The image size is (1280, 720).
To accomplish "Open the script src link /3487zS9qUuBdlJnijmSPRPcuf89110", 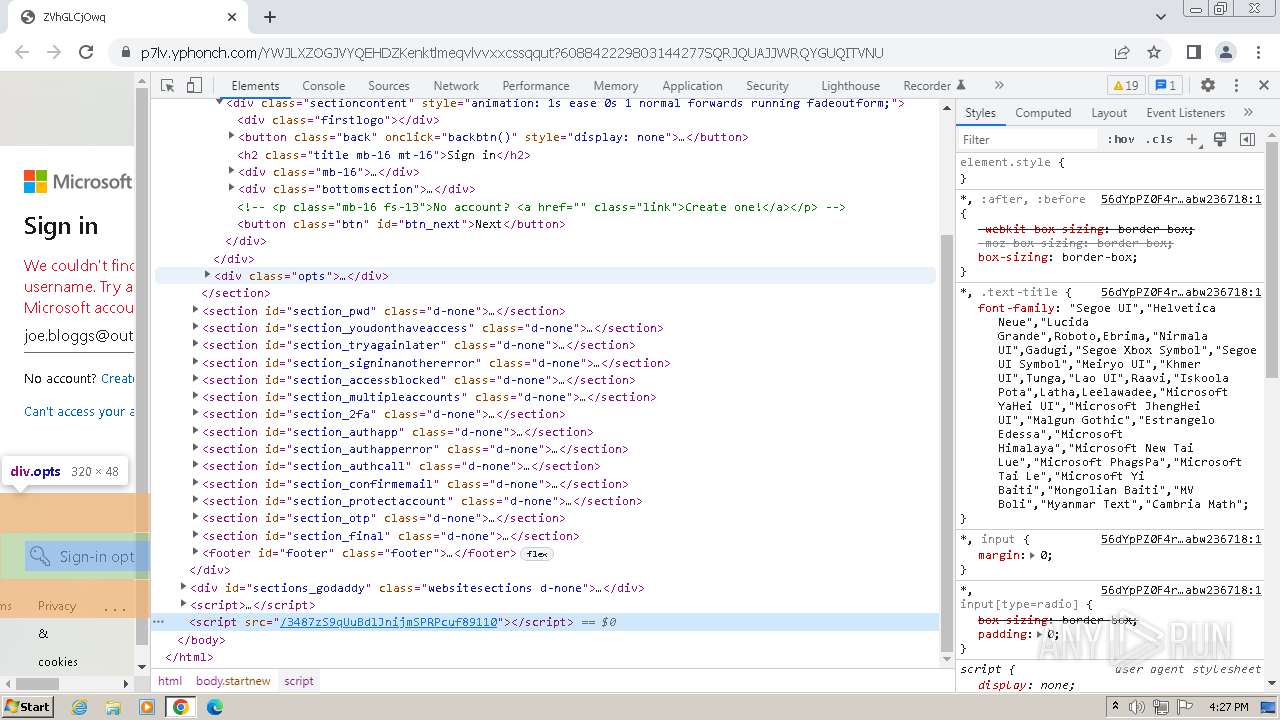I will pyautogui.click(x=389, y=622).
